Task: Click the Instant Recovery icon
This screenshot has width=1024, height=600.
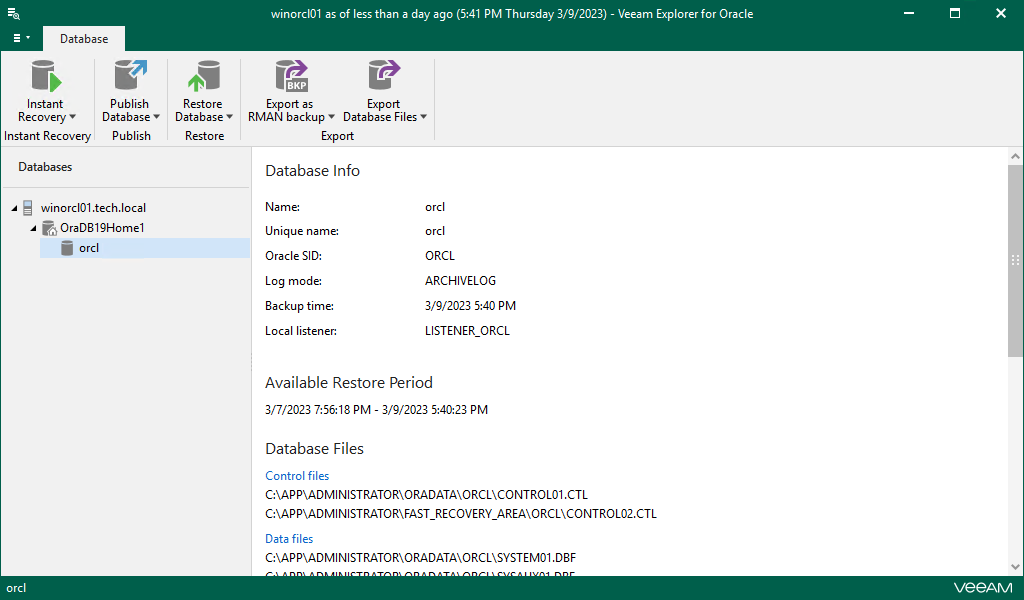Action: coord(45,77)
